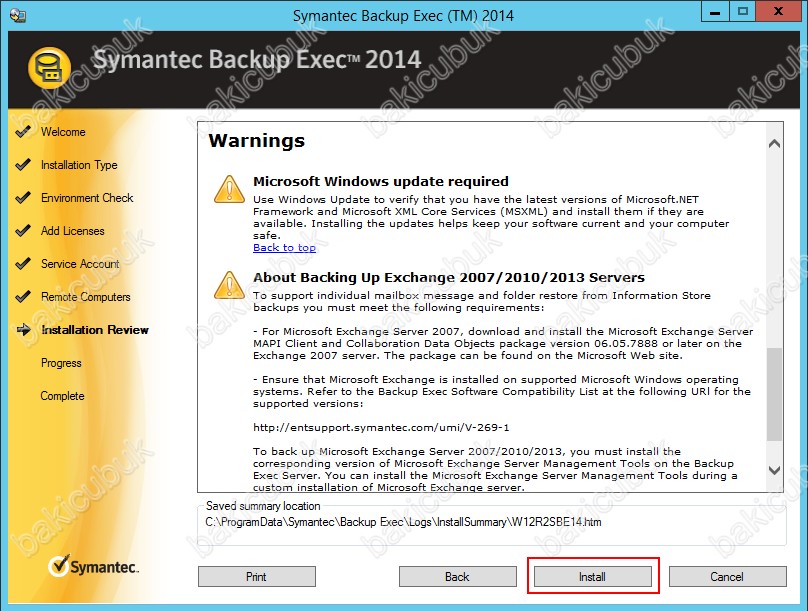Click the warning icon beside Windows update required
This screenshot has height=611, width=808.
[x=229, y=189]
